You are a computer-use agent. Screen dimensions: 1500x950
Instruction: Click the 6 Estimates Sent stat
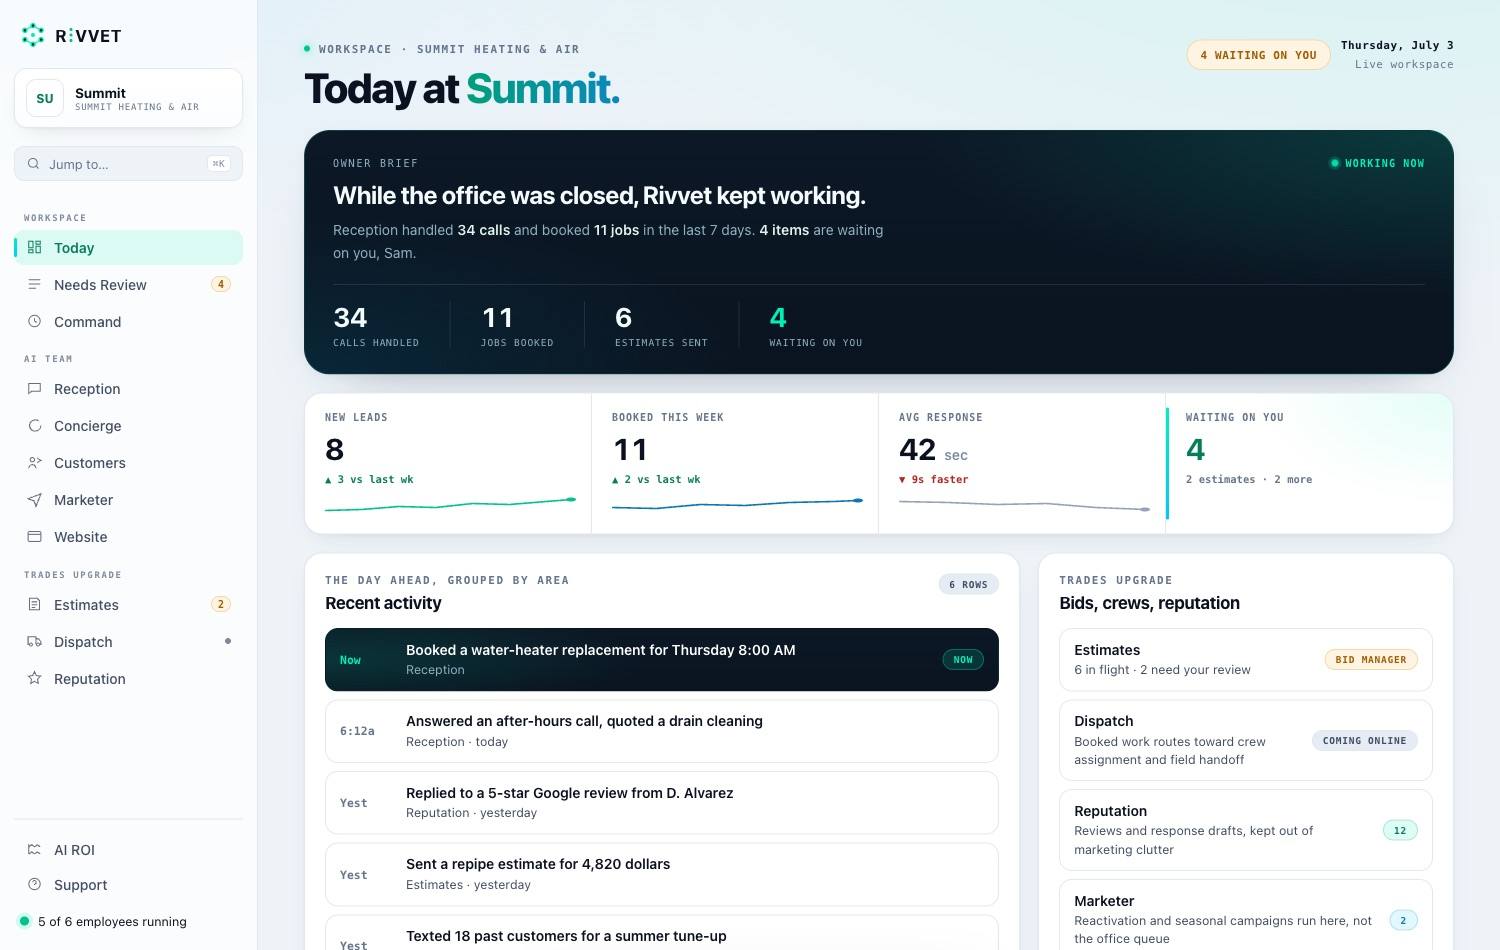(x=661, y=326)
